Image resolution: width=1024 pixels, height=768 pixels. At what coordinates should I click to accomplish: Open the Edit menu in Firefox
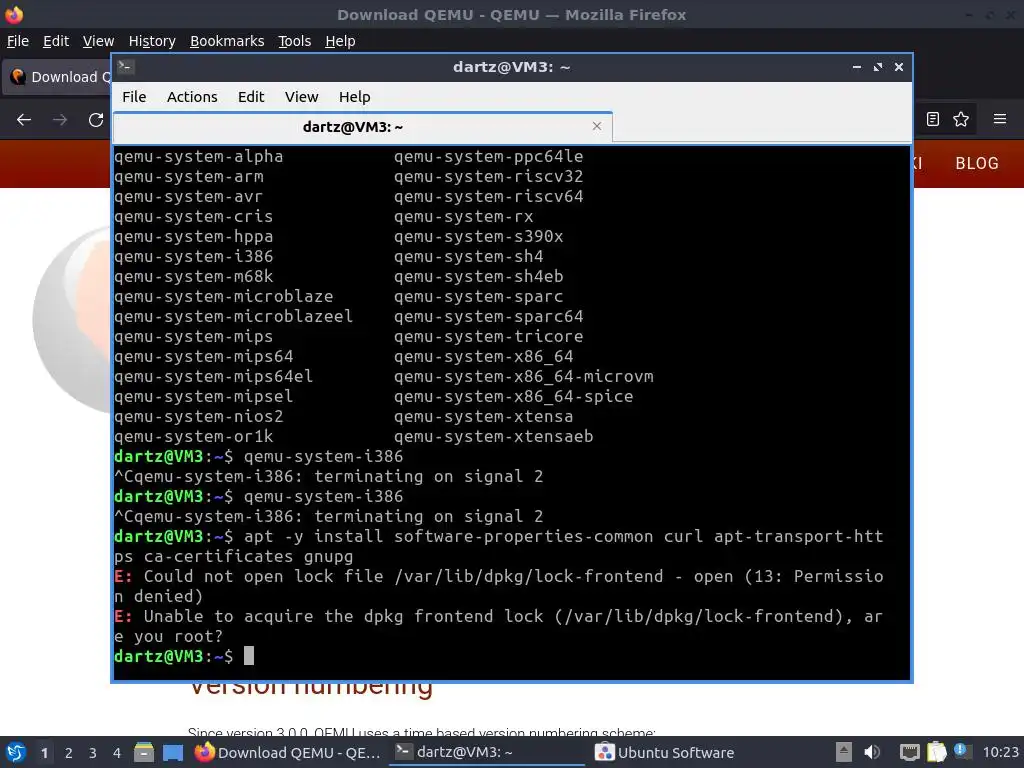[56, 41]
